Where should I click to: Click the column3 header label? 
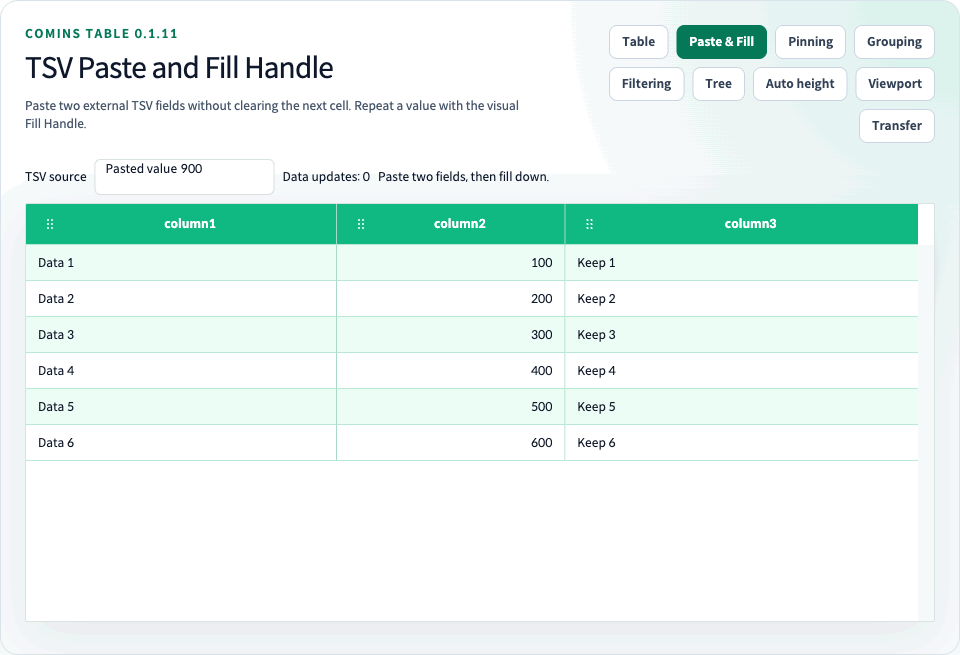(750, 224)
